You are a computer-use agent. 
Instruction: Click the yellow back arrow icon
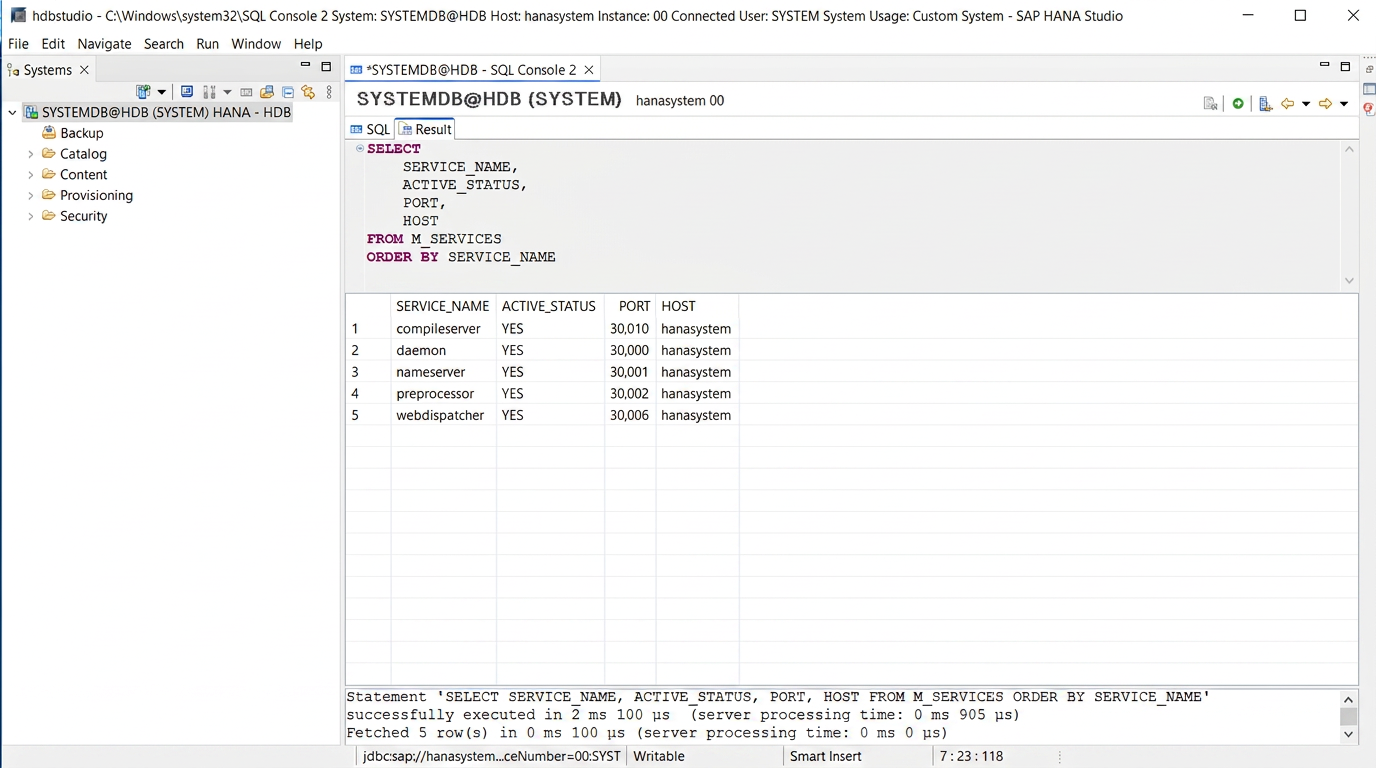(x=1288, y=104)
